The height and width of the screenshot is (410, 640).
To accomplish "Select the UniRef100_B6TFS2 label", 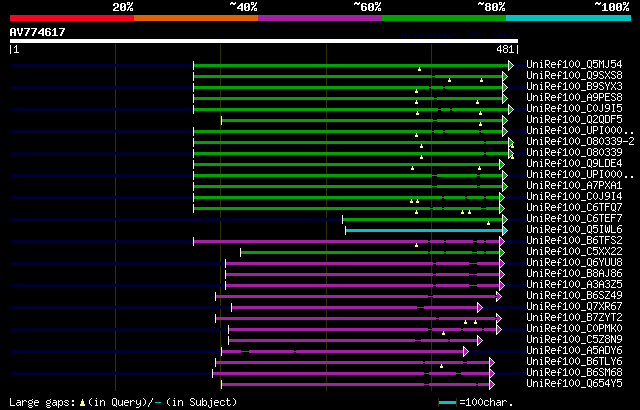I will tap(574, 241).
